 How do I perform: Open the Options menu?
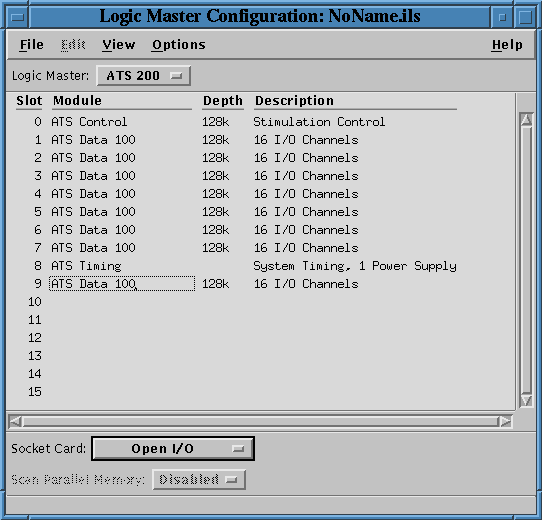tap(179, 45)
